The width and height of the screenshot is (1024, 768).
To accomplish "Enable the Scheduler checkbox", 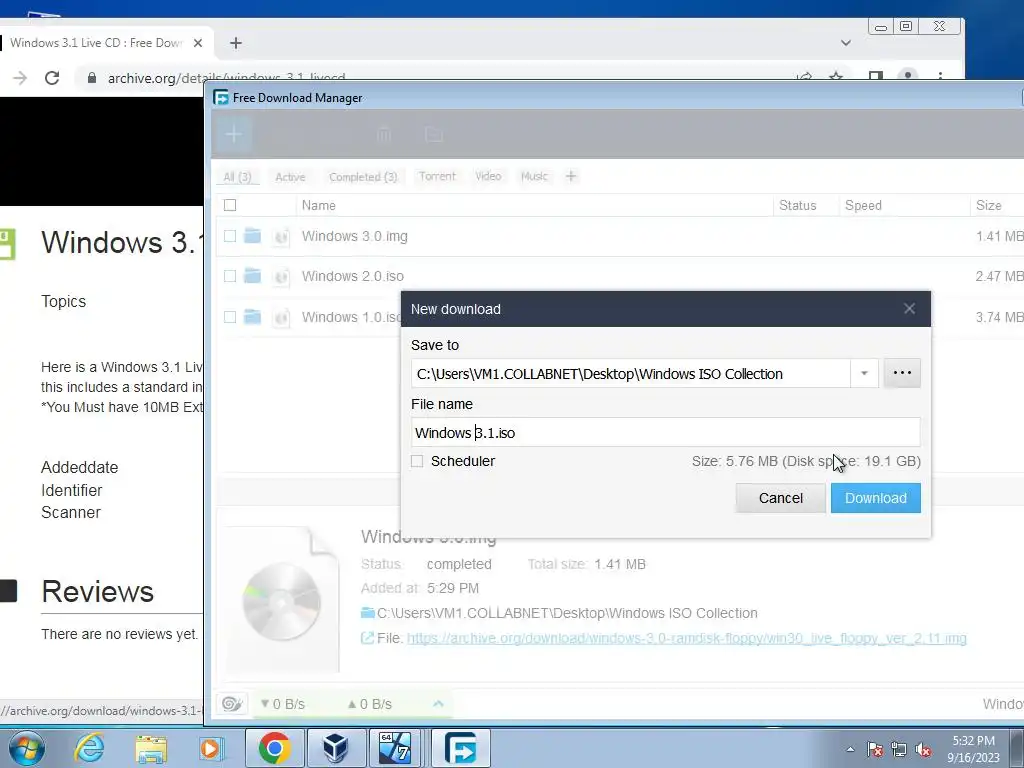I will click(417, 461).
